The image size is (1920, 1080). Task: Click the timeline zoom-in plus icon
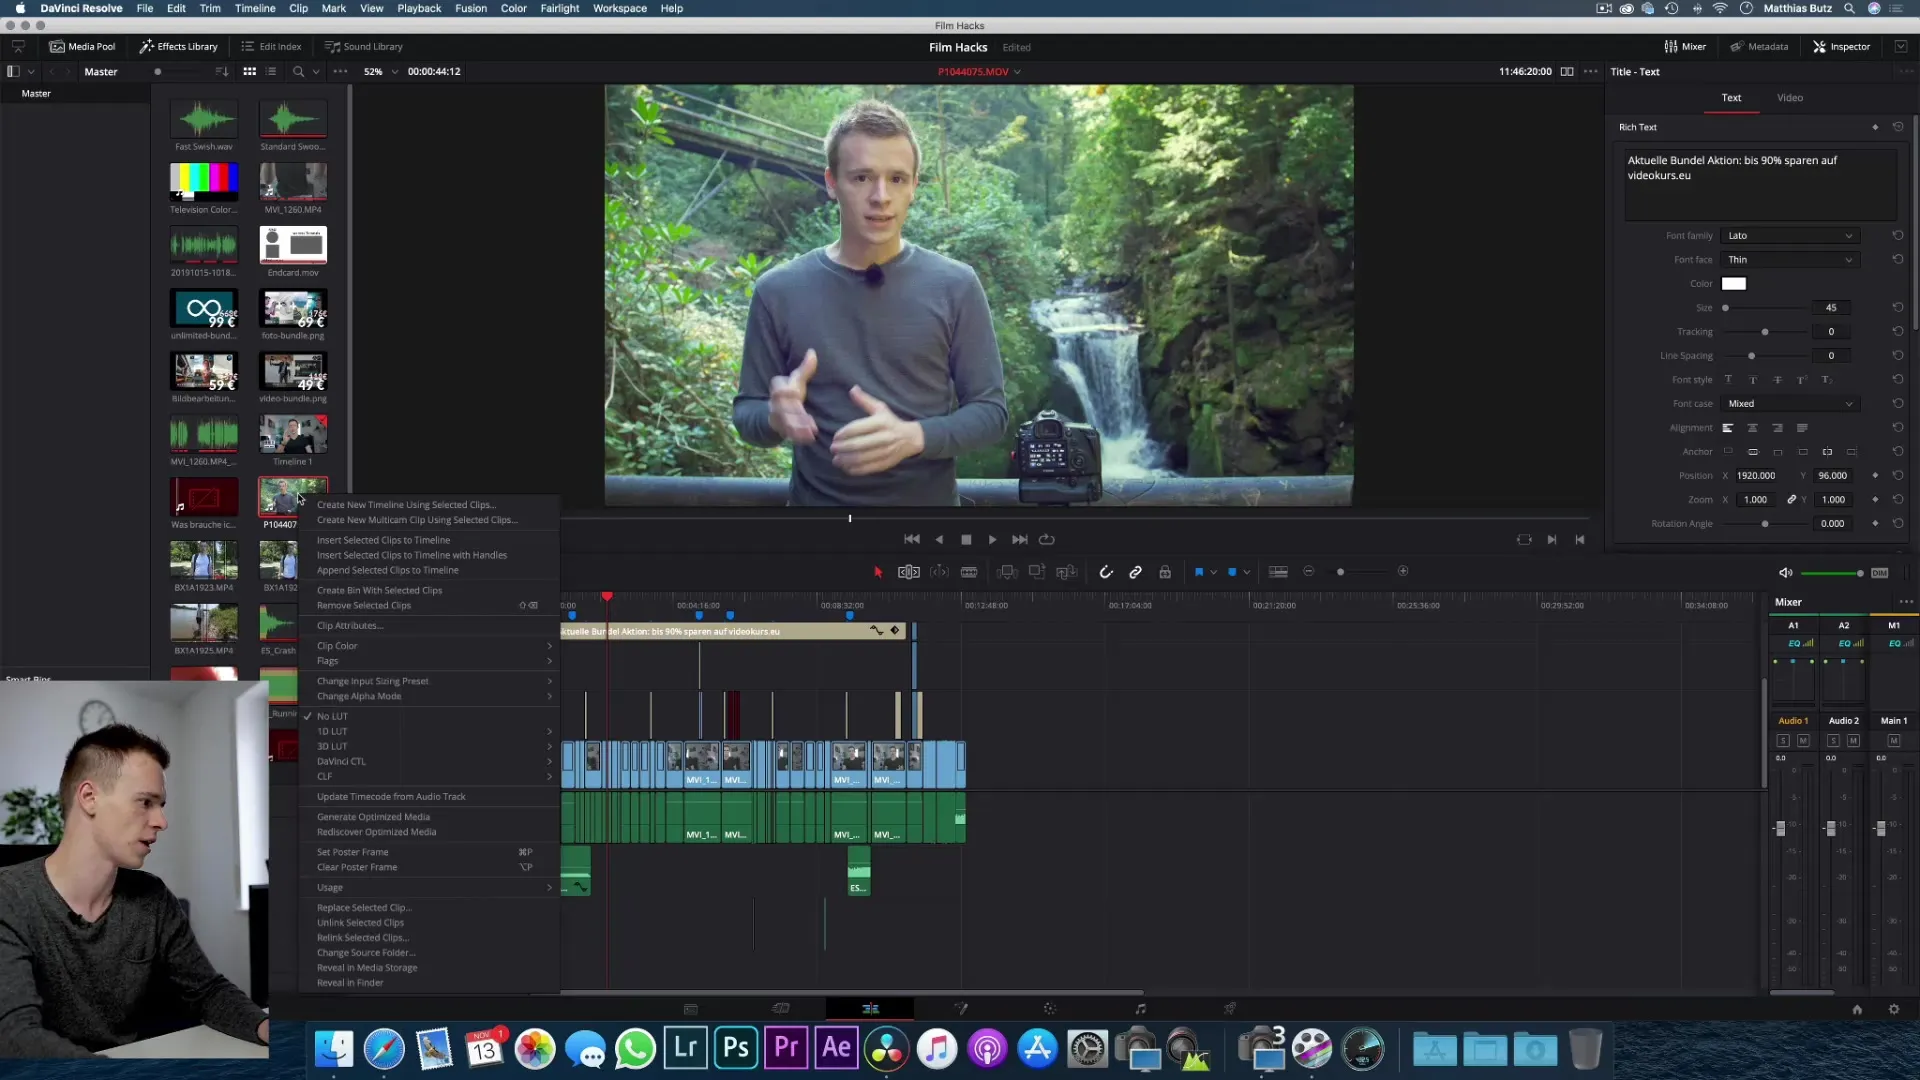tap(1403, 572)
